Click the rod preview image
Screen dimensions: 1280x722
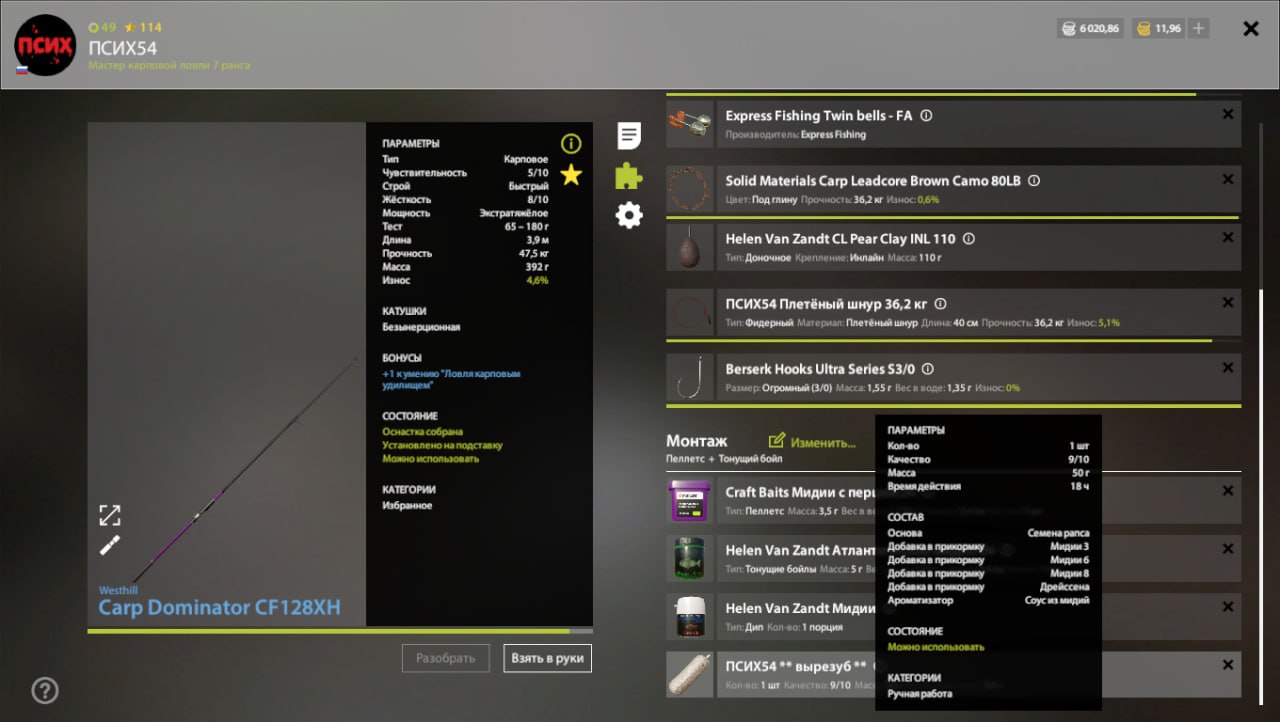pos(227,374)
